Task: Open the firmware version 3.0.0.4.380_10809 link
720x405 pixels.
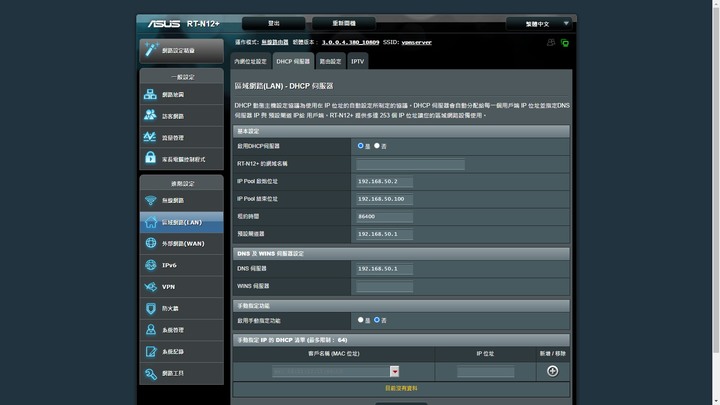Action: pos(350,42)
